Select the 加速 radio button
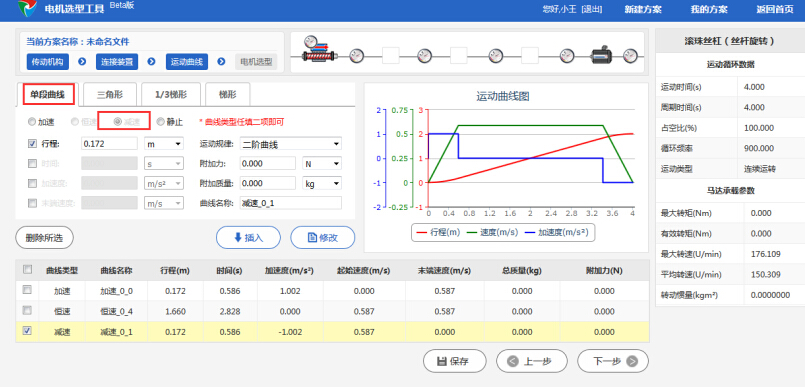This screenshot has height=387, width=805. coord(32,122)
